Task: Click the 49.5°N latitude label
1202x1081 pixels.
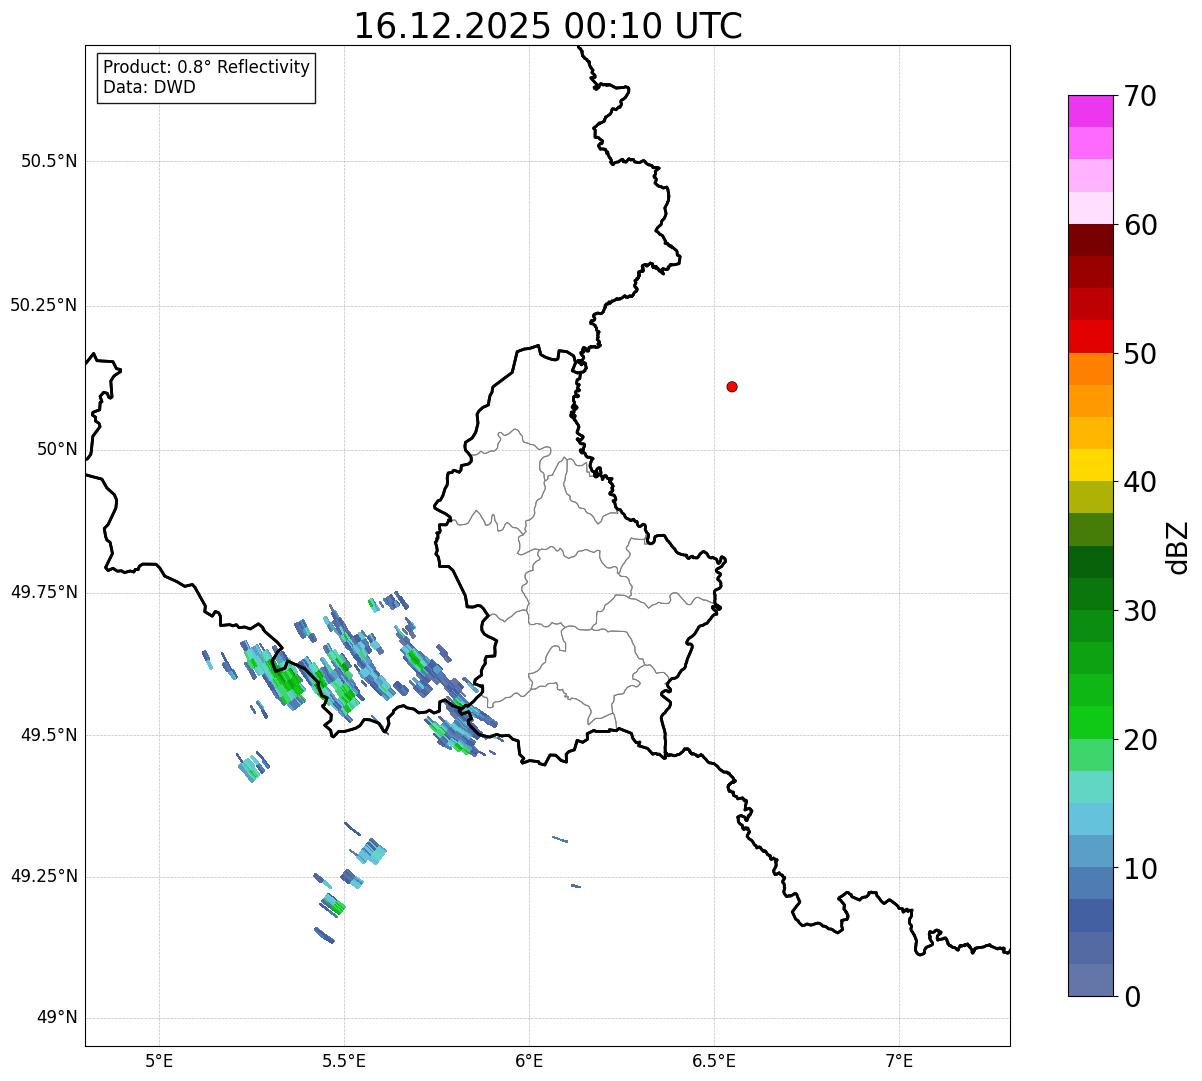Action: click(49, 735)
